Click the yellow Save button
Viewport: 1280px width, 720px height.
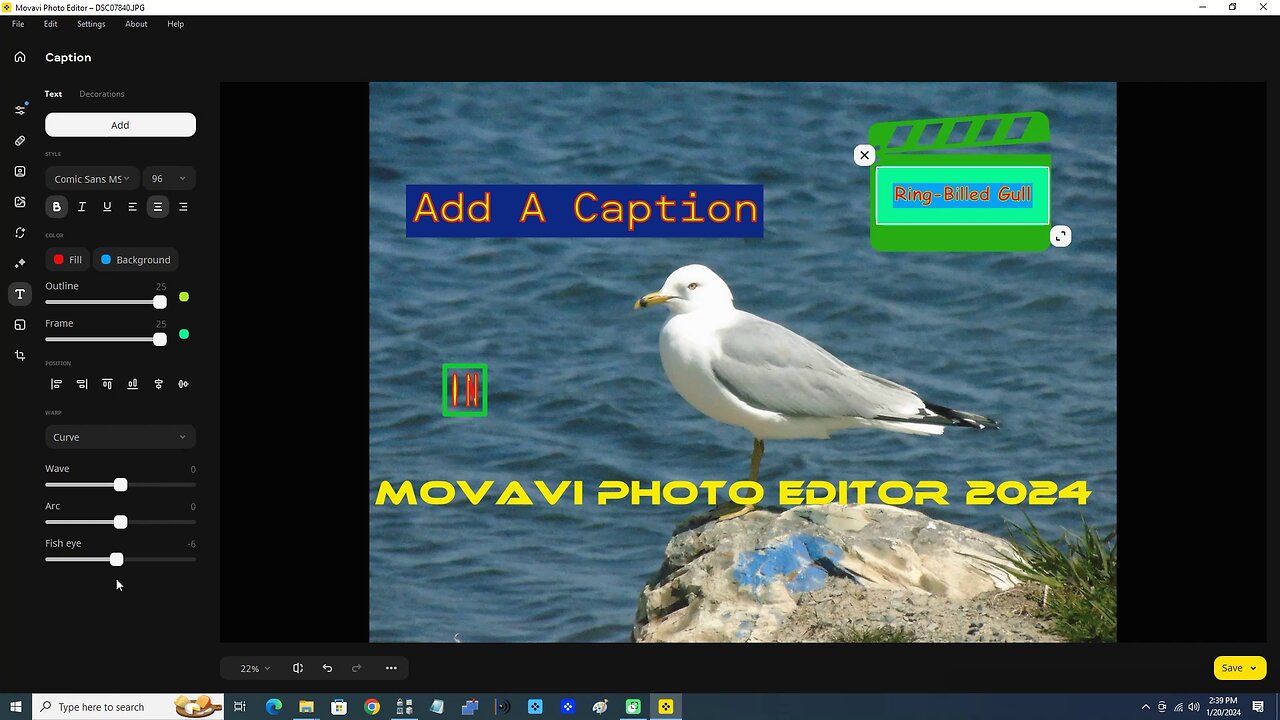pyautogui.click(x=1240, y=668)
